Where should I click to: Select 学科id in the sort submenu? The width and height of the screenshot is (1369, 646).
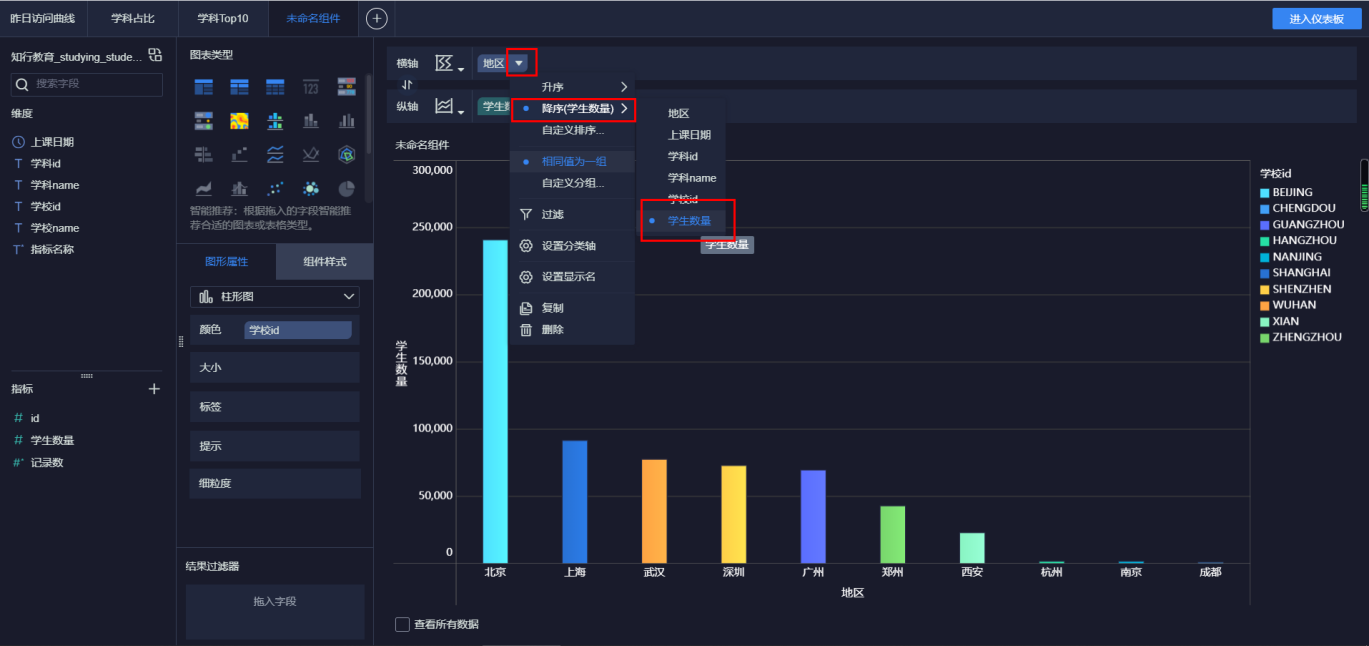pyautogui.click(x=682, y=157)
